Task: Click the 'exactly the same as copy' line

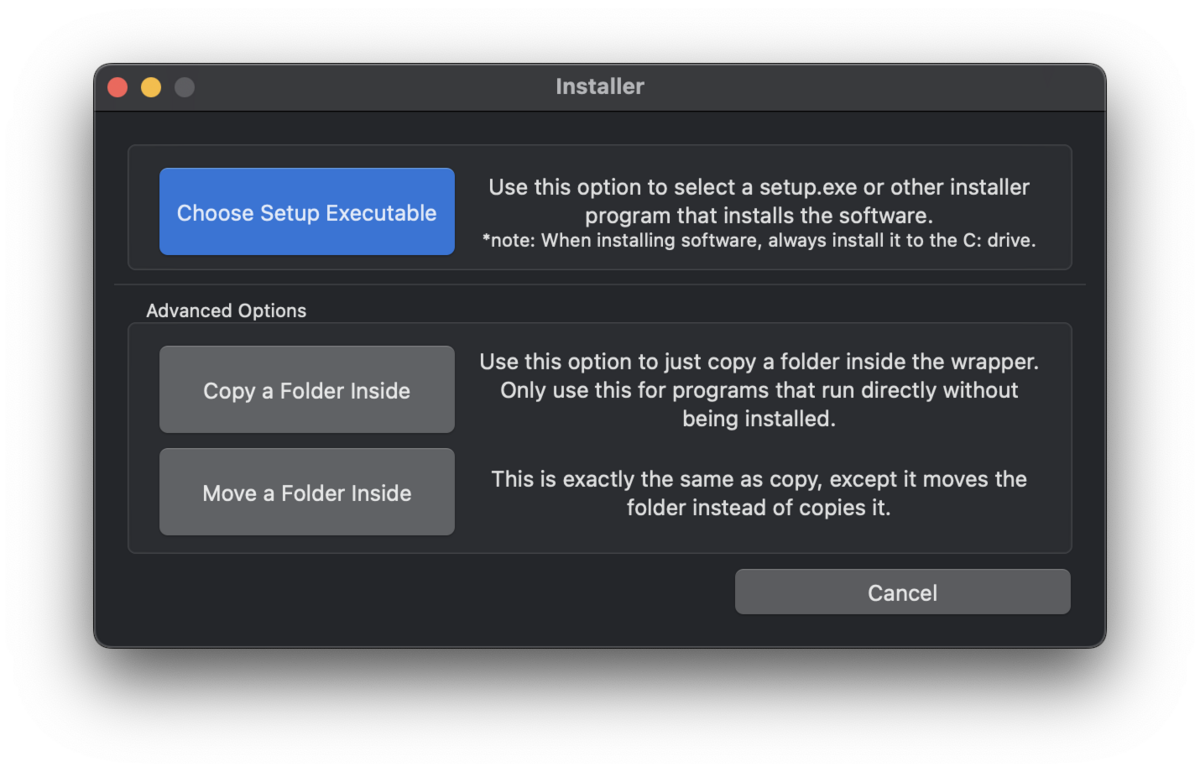Action: click(758, 479)
